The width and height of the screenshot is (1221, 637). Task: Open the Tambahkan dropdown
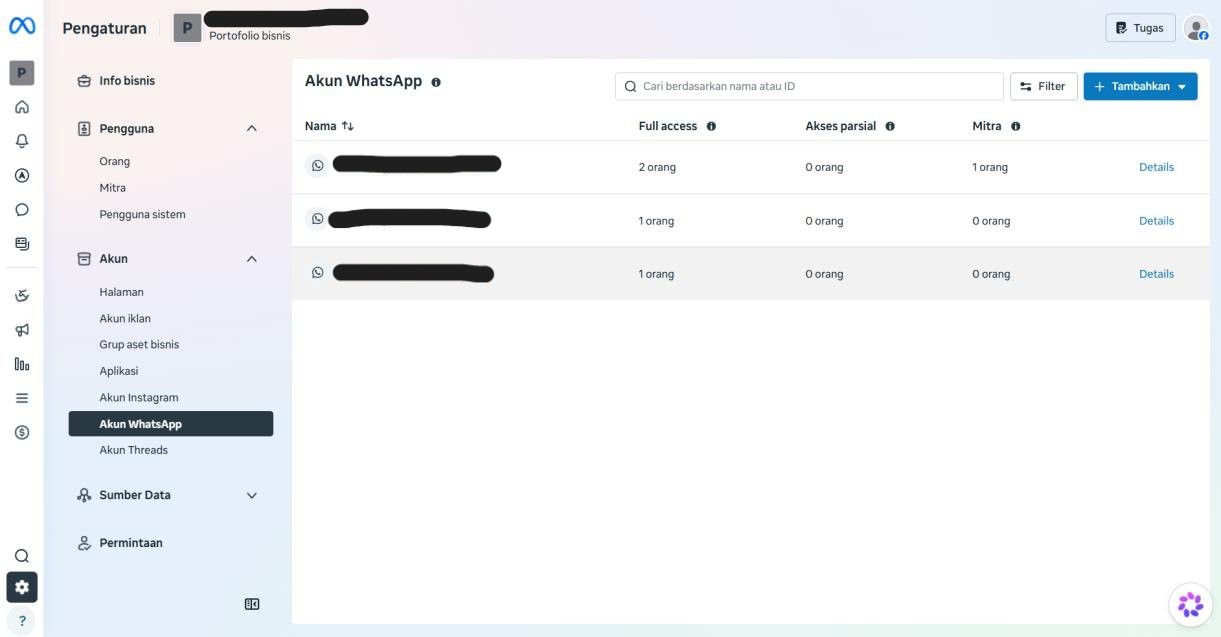click(1140, 86)
